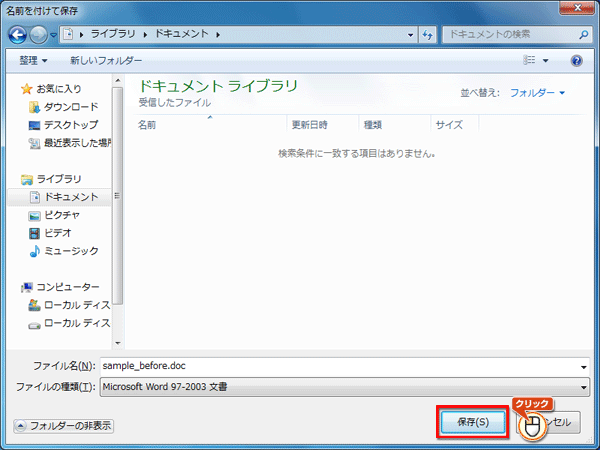600x450 pixels.
Task: Click the ピクチャ image icon
Action: [x=34, y=216]
